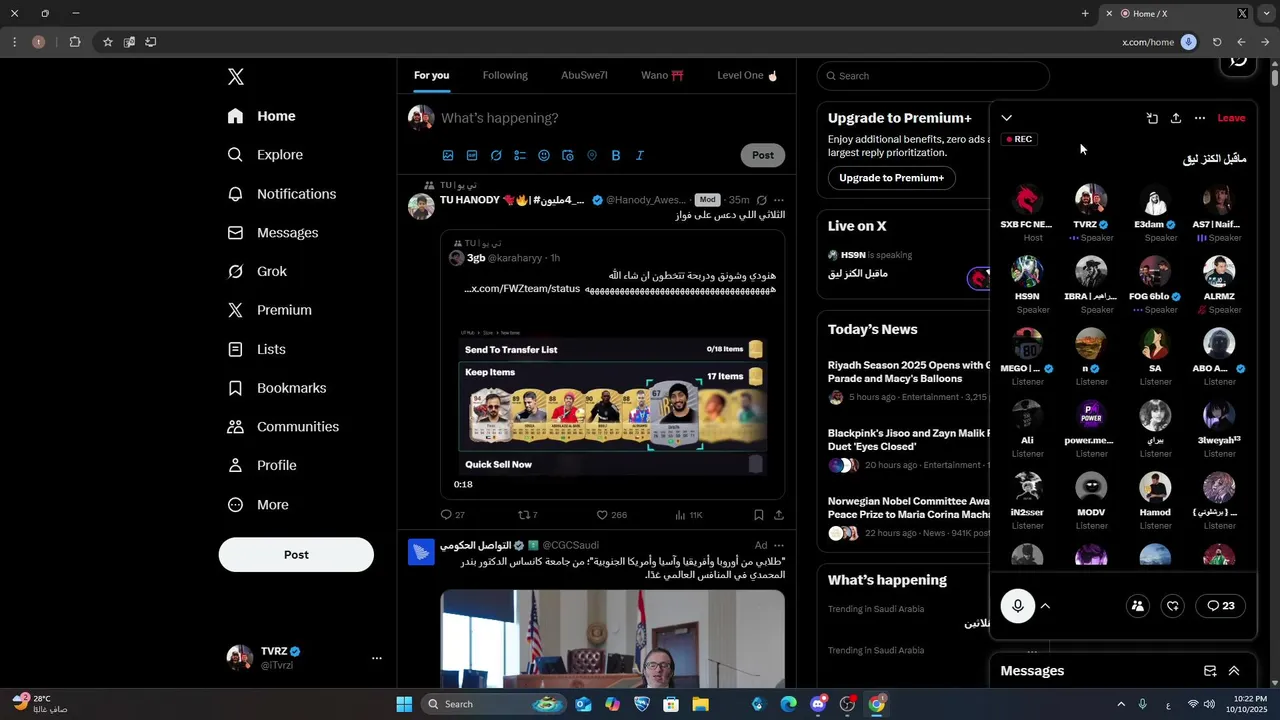Toggle the Space microphone mute button
The image size is (1280, 720).
[x=1018, y=606]
